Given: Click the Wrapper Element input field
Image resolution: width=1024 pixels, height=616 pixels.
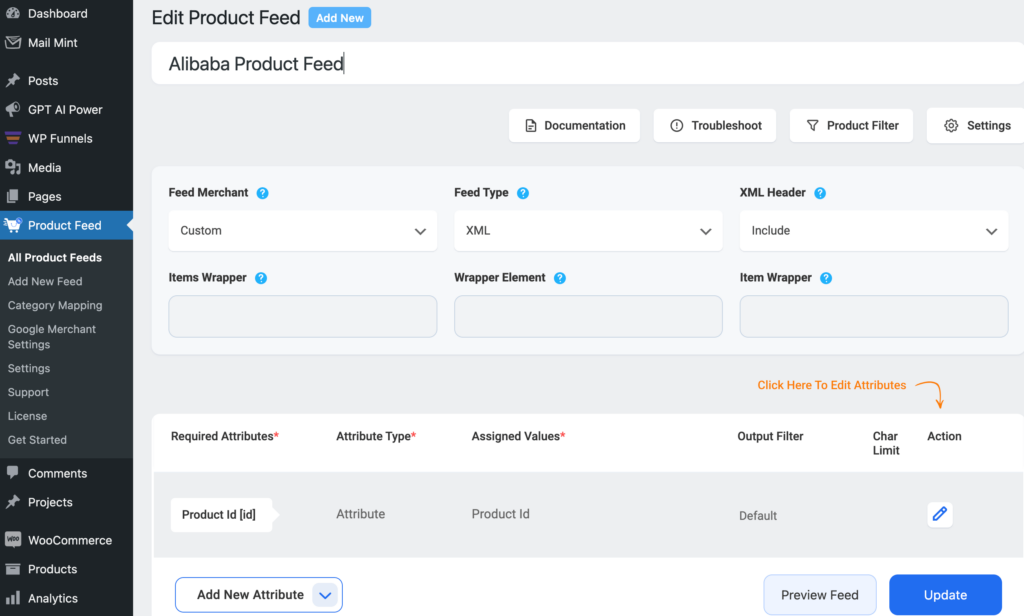Looking at the screenshot, I should coord(588,316).
